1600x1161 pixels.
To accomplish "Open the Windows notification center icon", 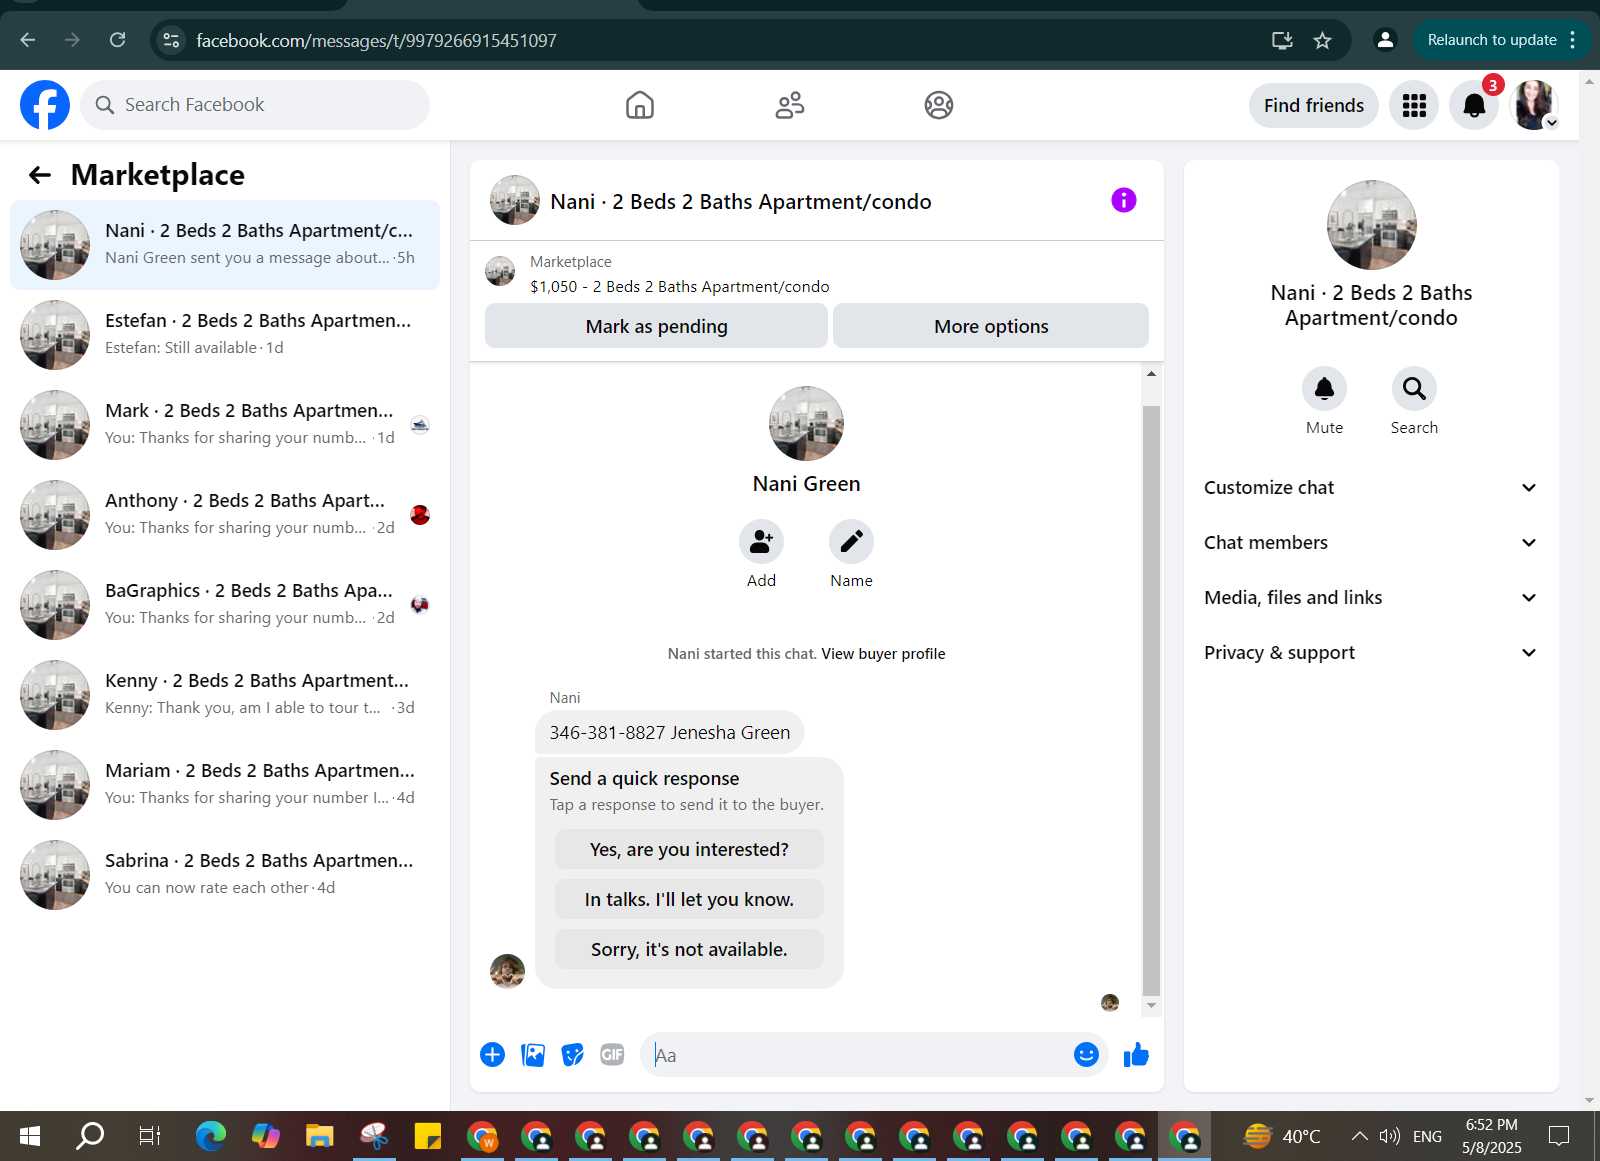I will (1559, 1136).
